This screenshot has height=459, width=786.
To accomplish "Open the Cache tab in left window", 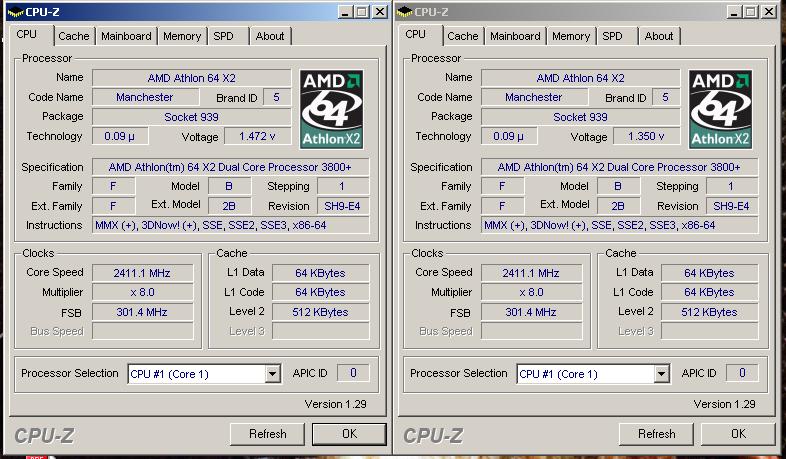I will (x=74, y=36).
